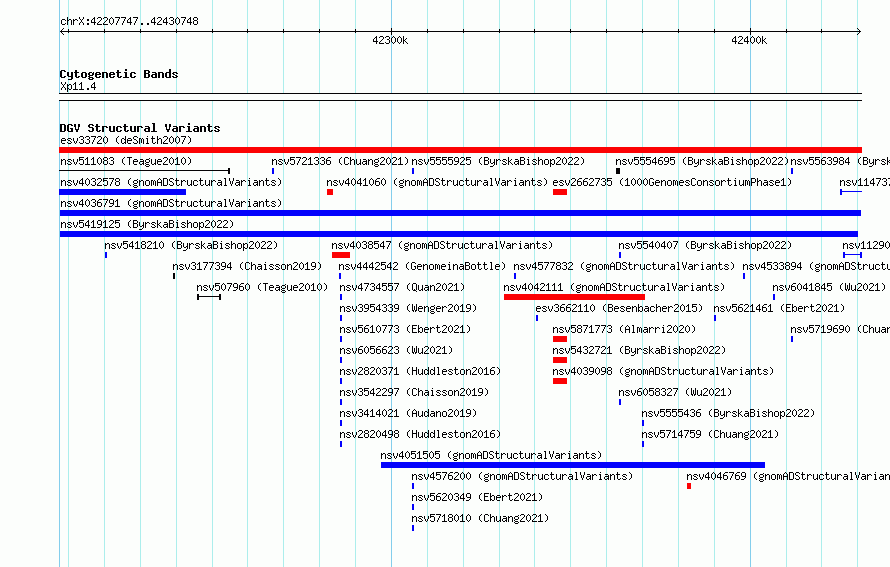Click nsv5418210 (ByrskaBishop2022) label
Viewport: 890px width, 567px height.
click(191, 245)
